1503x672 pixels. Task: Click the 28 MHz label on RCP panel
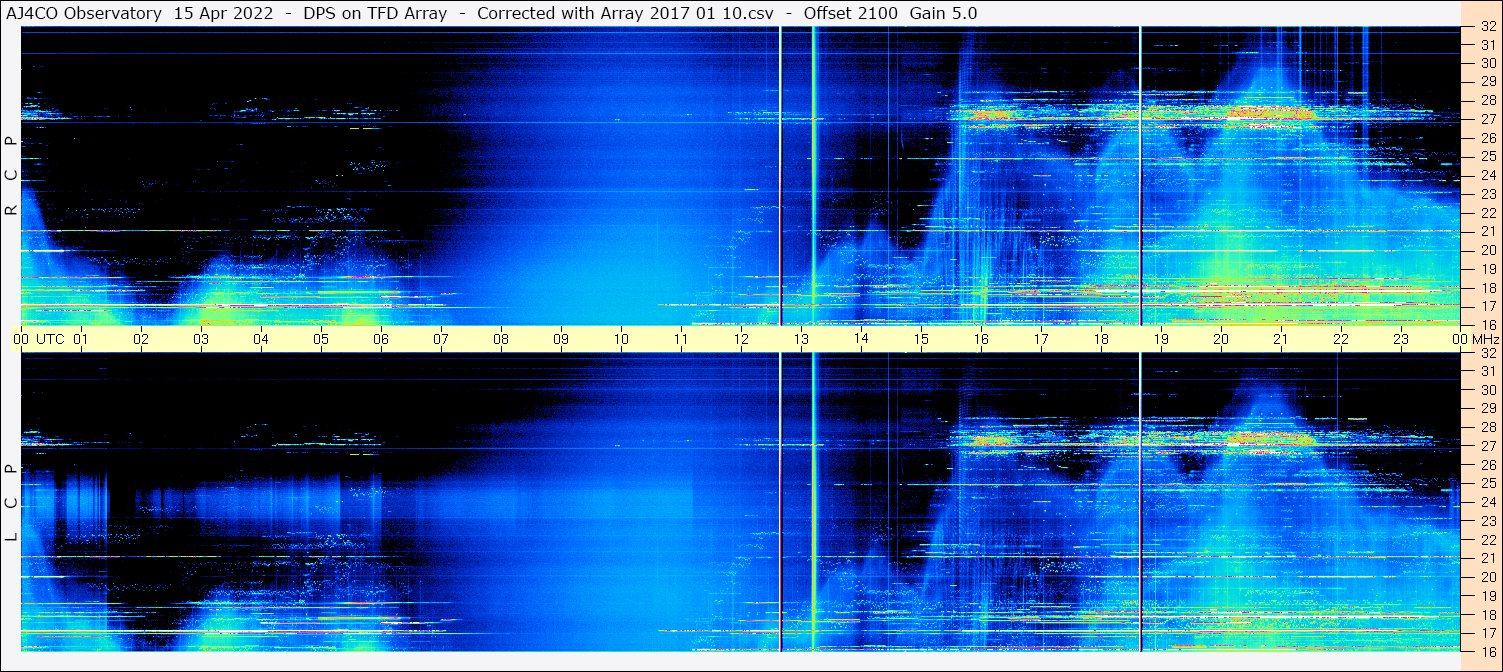click(x=1487, y=100)
